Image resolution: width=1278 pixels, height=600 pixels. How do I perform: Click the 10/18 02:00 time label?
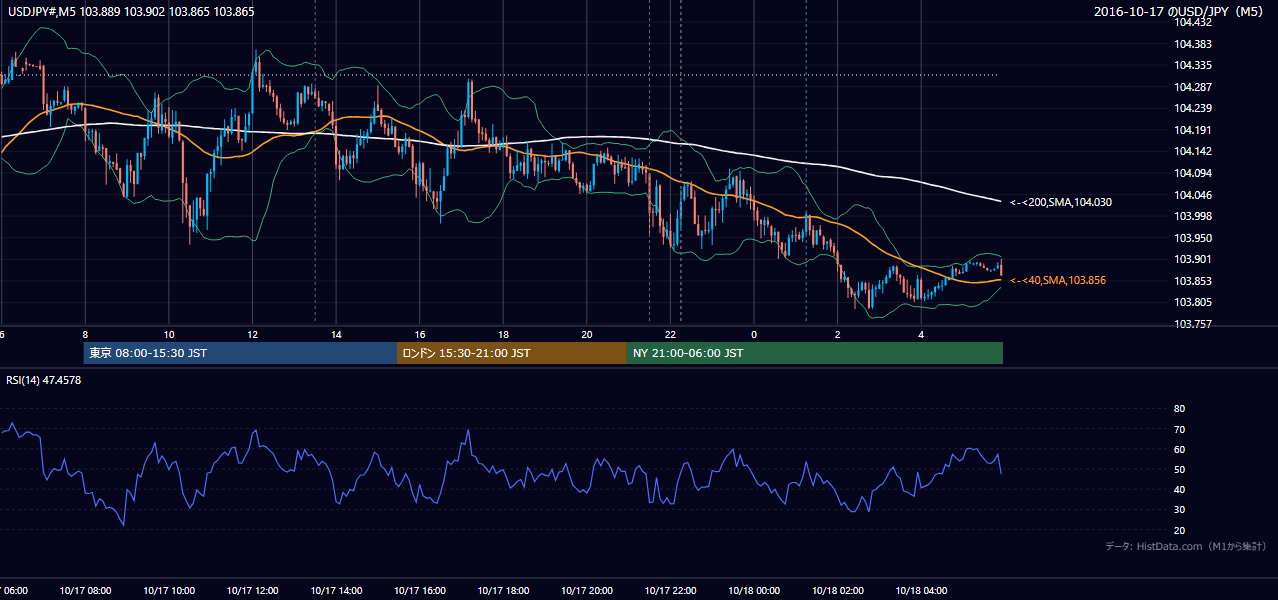click(838, 591)
